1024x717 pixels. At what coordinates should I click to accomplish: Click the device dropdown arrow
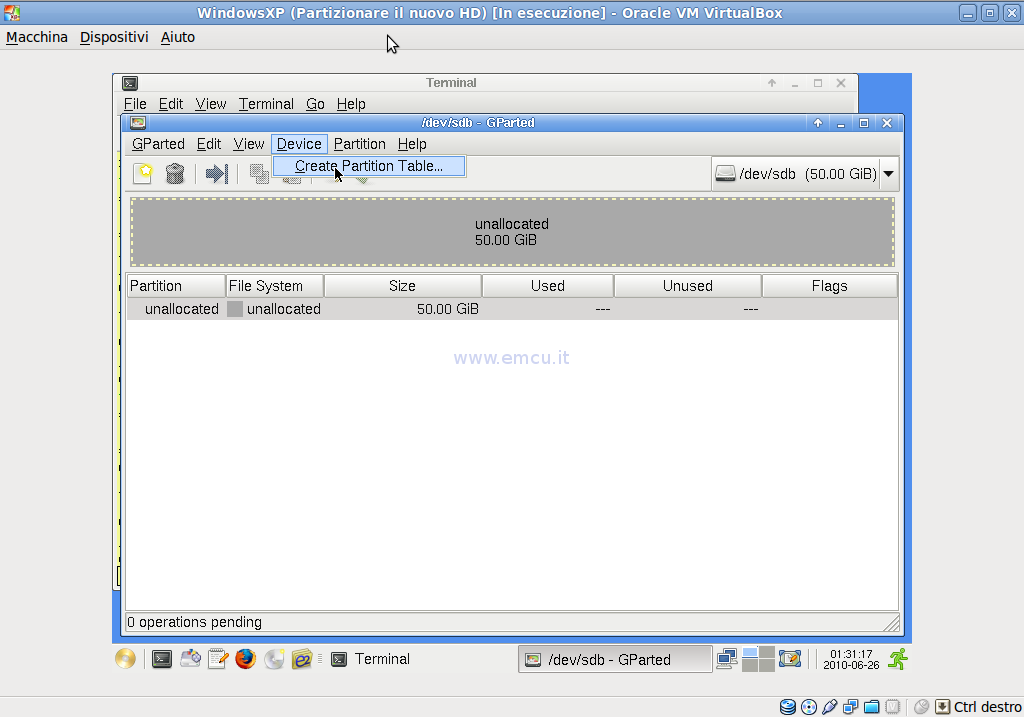point(888,174)
